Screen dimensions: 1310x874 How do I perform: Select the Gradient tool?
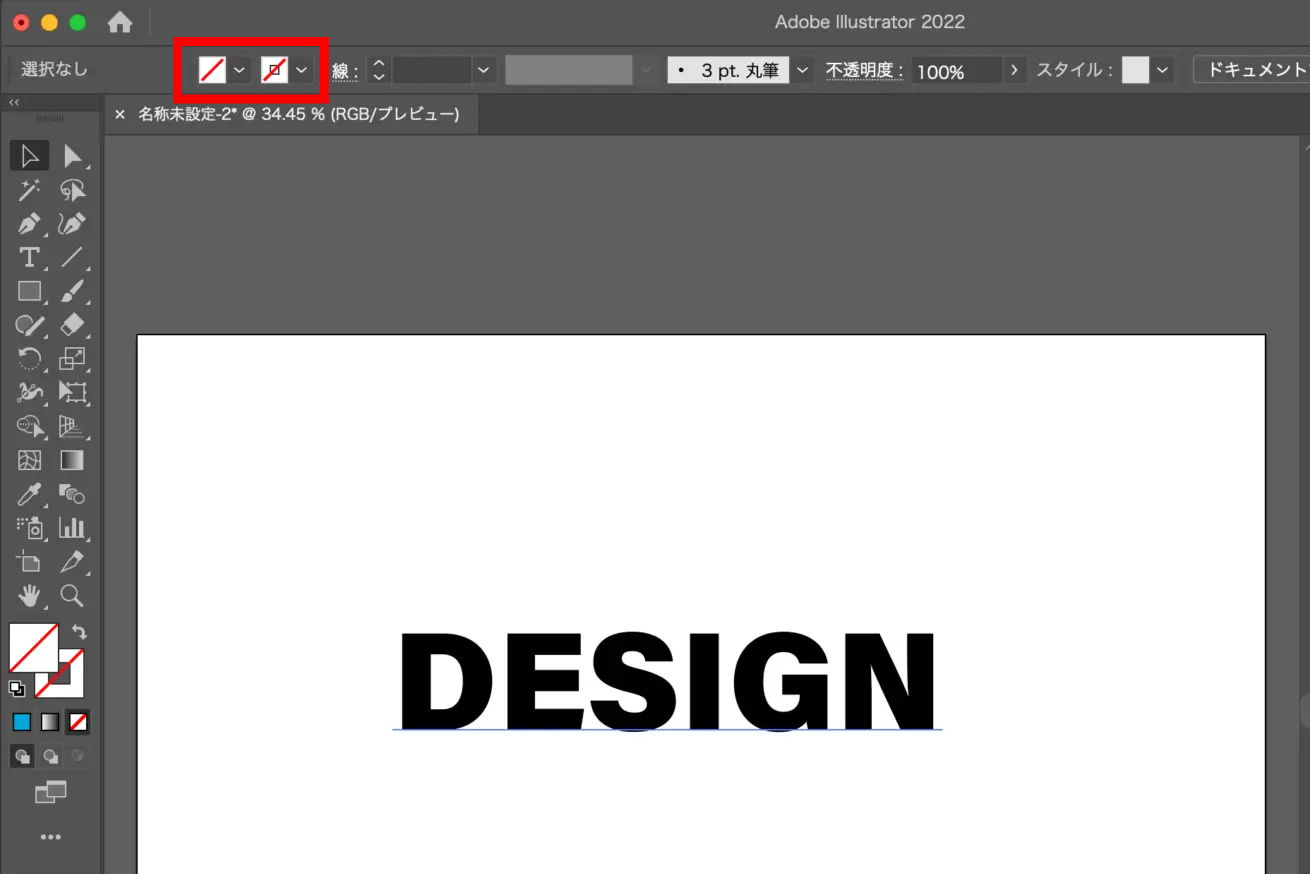pos(72,460)
